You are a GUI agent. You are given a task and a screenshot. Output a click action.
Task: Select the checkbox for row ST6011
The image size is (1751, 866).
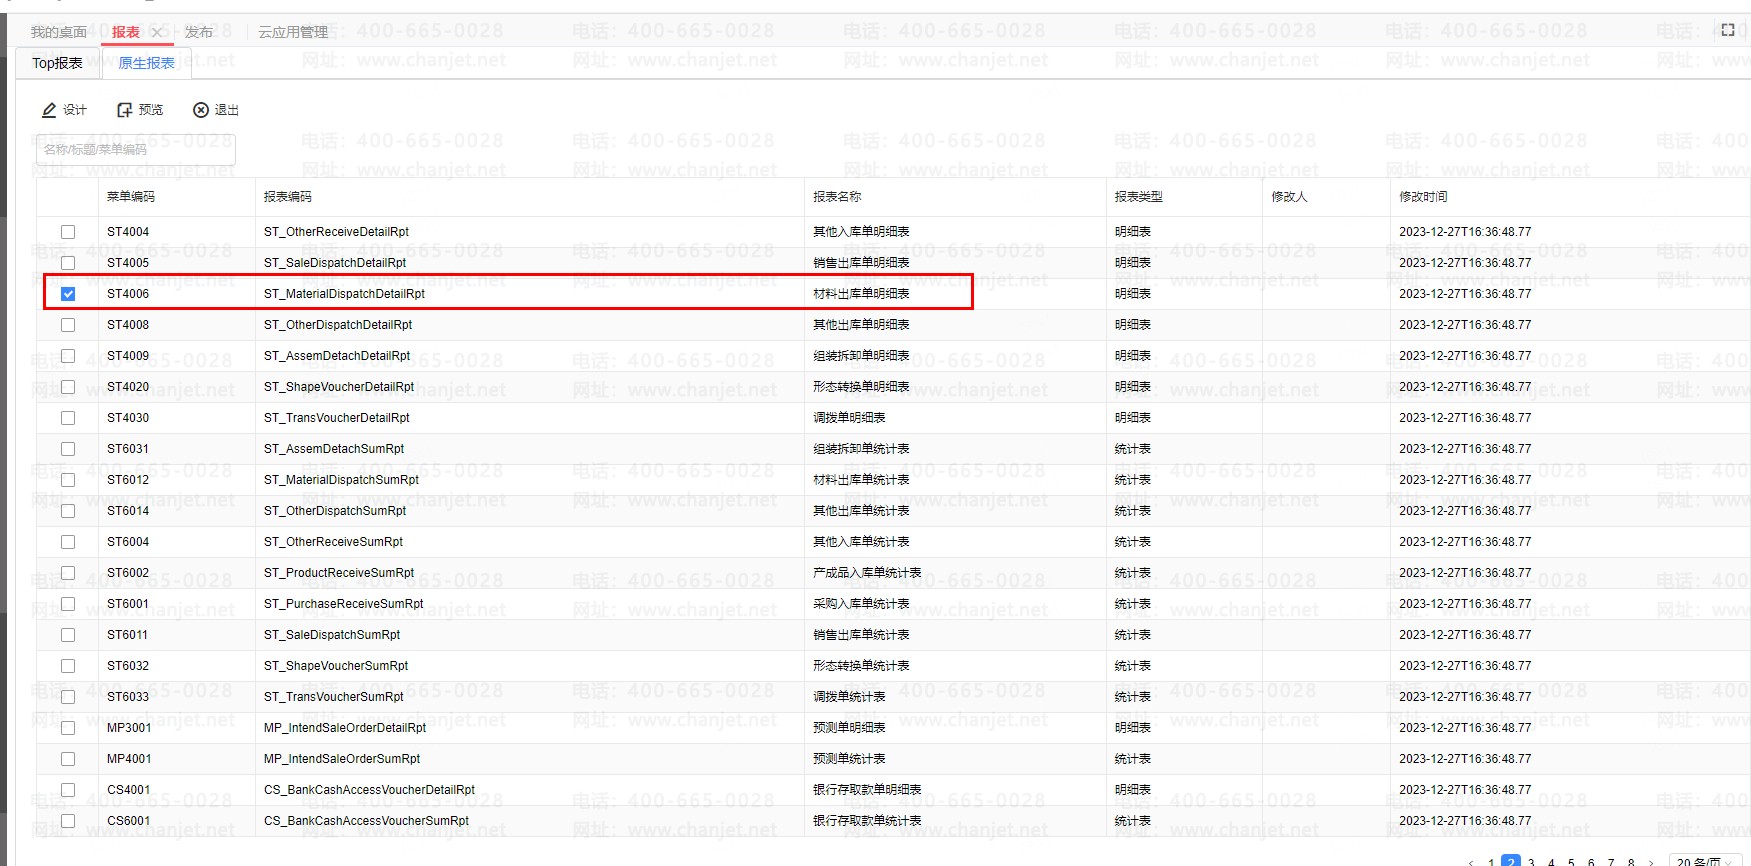(68, 635)
